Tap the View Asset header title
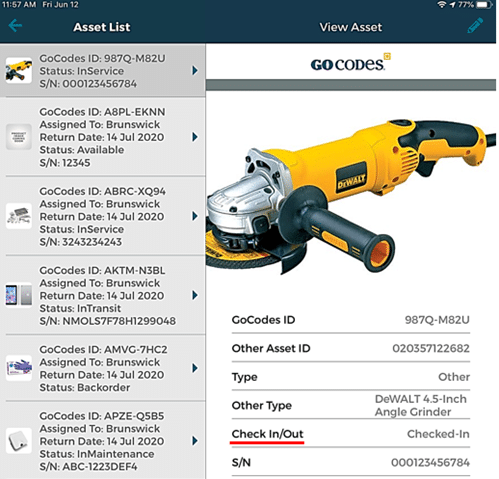Image resolution: width=499 pixels, height=479 pixels. [x=351, y=27]
